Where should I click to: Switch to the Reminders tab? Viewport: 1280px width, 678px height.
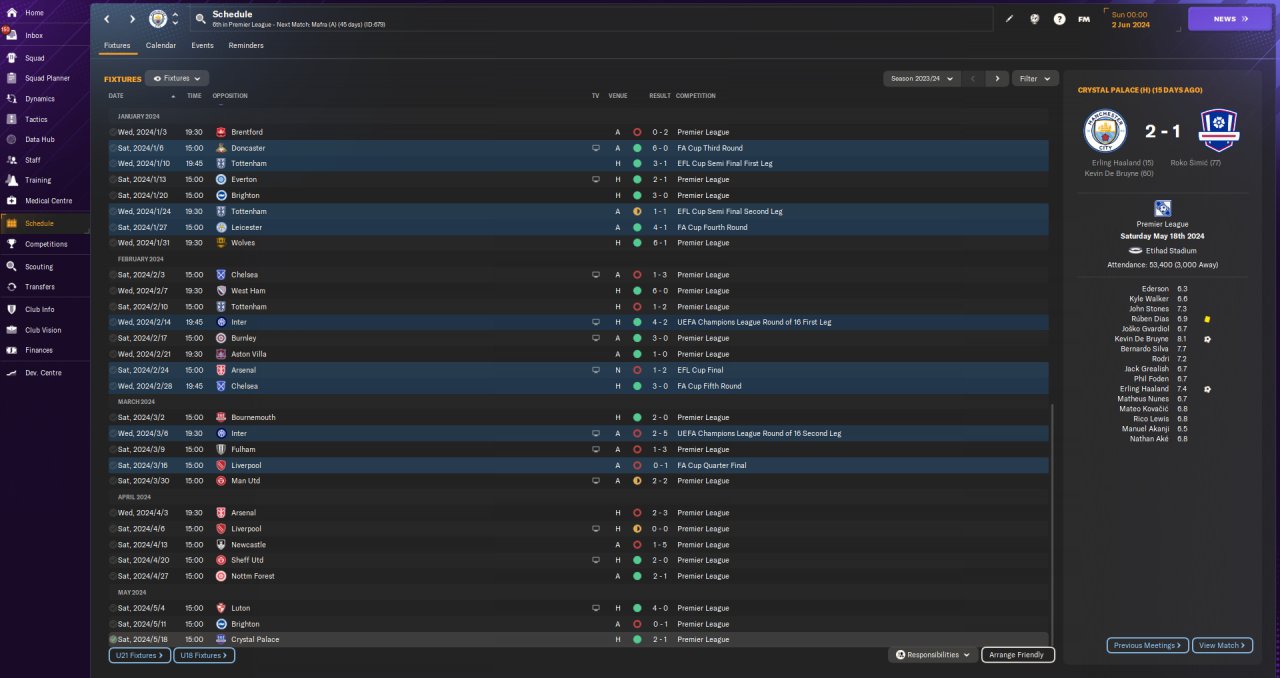coord(246,45)
